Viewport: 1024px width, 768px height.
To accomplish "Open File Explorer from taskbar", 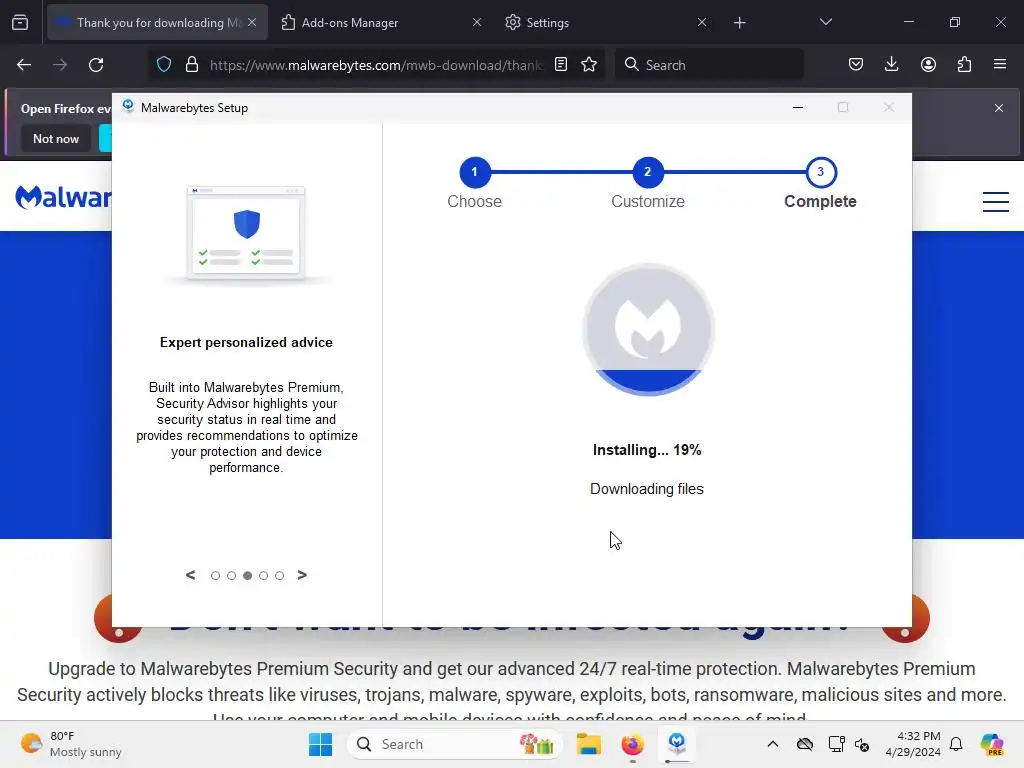I will point(588,744).
